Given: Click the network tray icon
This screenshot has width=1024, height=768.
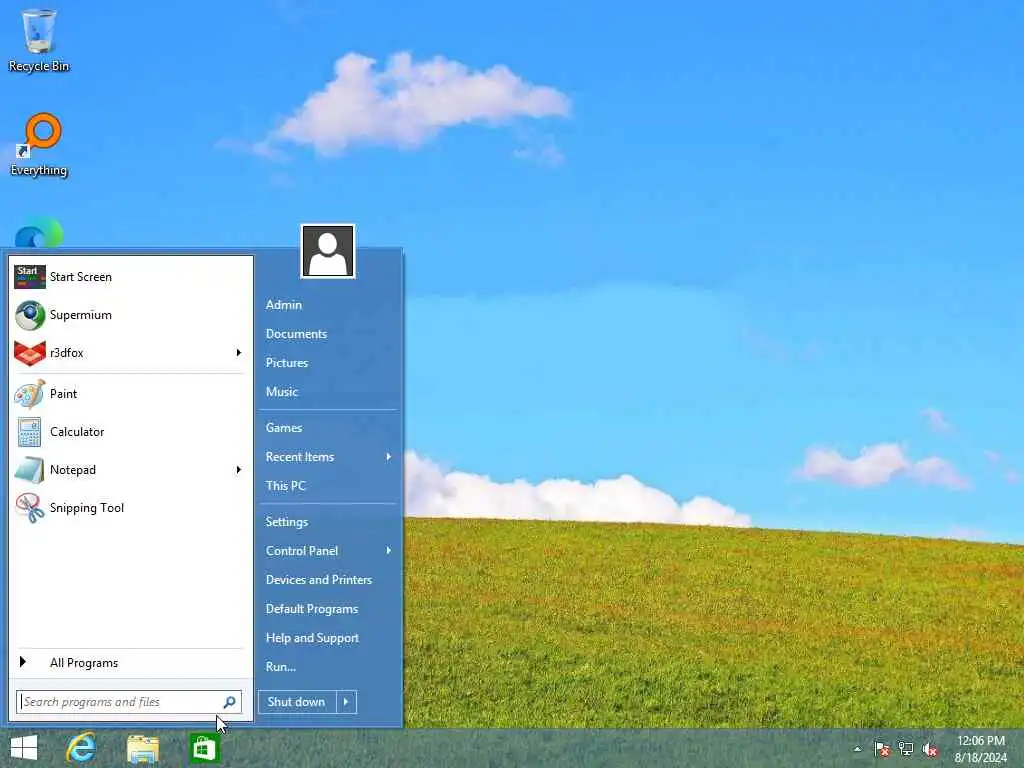Looking at the screenshot, I should pos(906,749).
